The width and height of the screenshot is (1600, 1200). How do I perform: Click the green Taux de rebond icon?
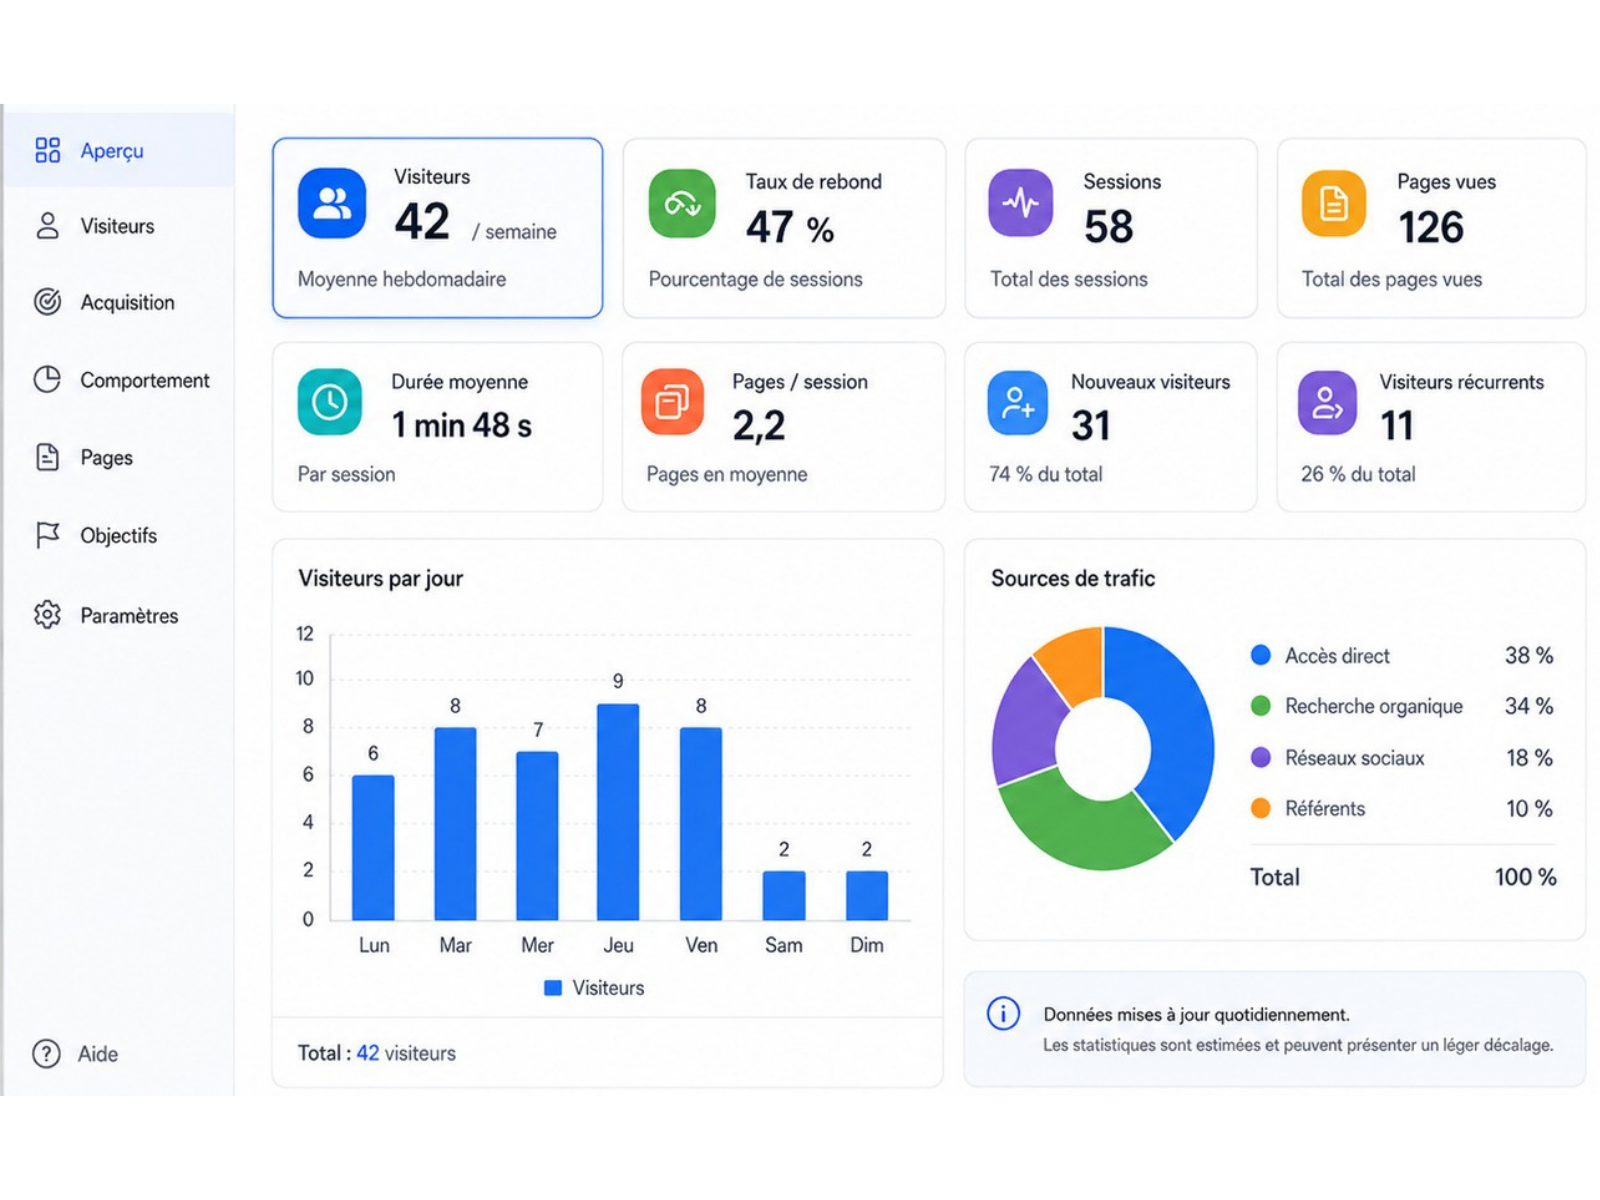tap(682, 204)
